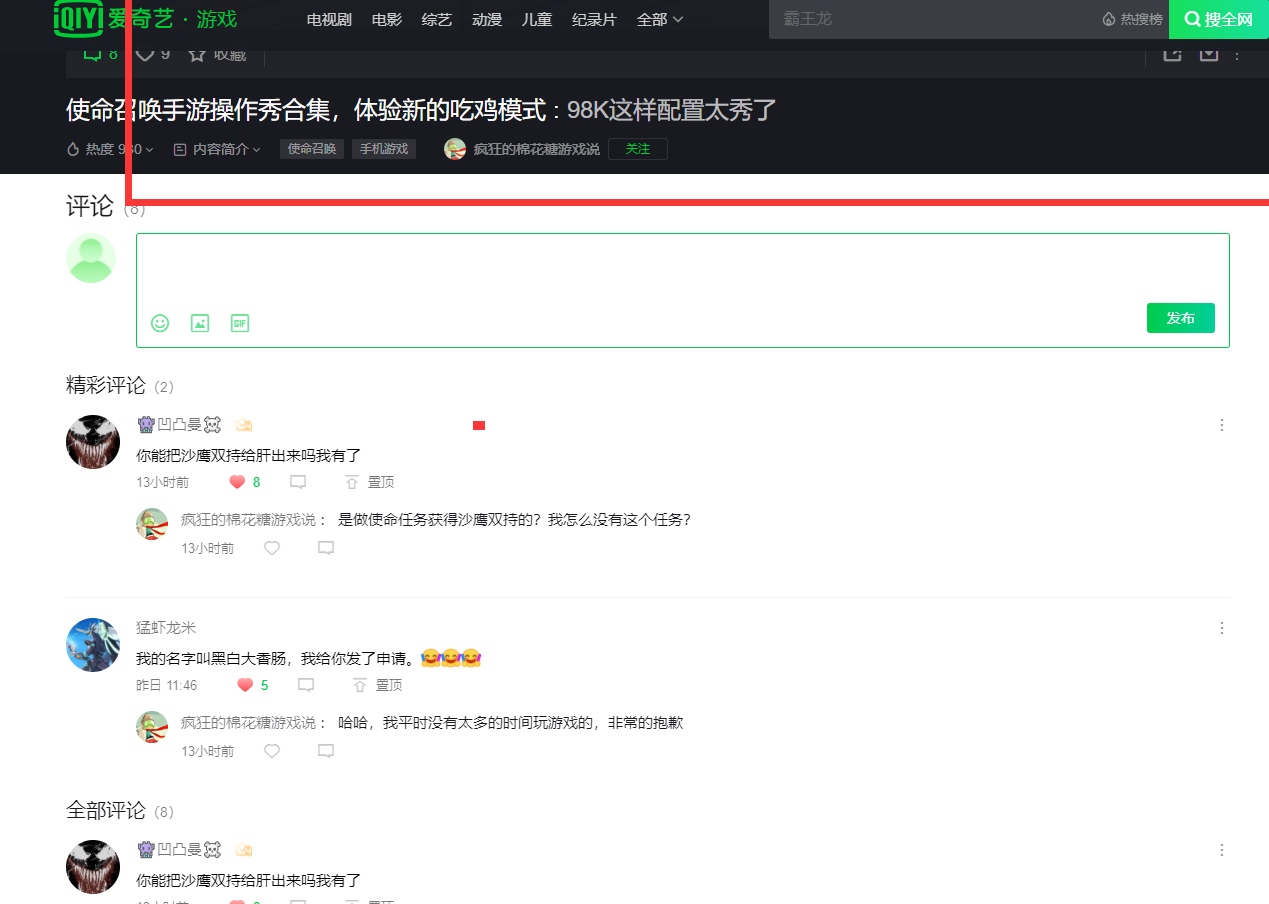
Task: Open the 凹凸曼 username in 精彩评论
Action: point(179,425)
